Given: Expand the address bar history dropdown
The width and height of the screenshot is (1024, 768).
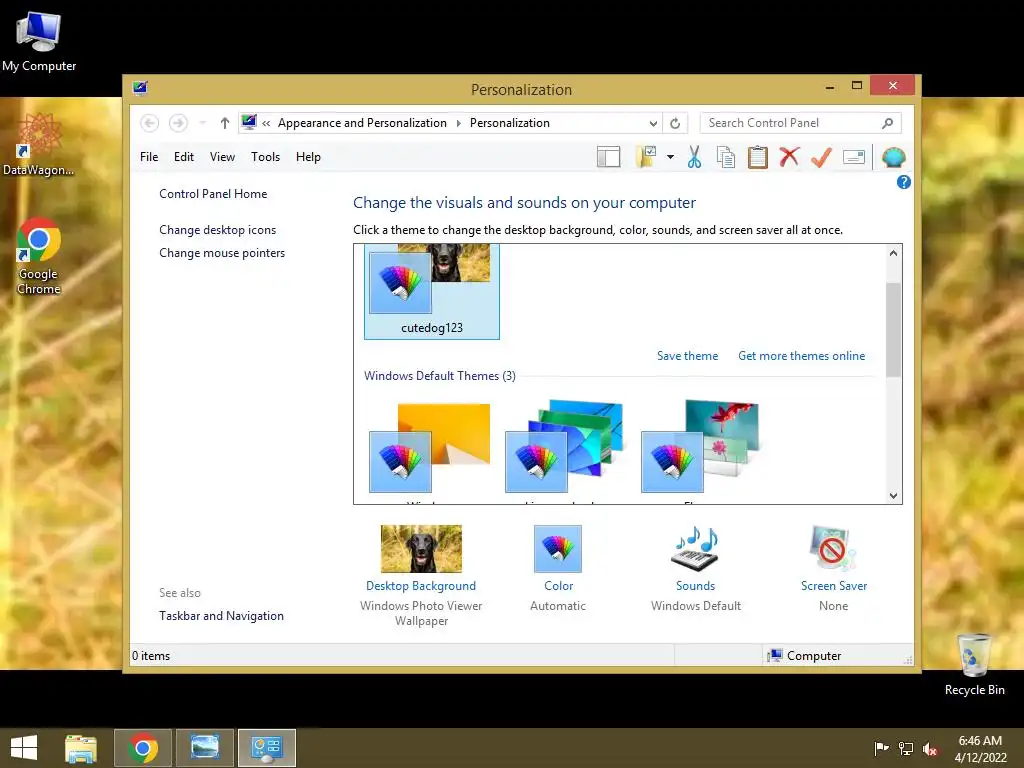Looking at the screenshot, I should (653, 123).
